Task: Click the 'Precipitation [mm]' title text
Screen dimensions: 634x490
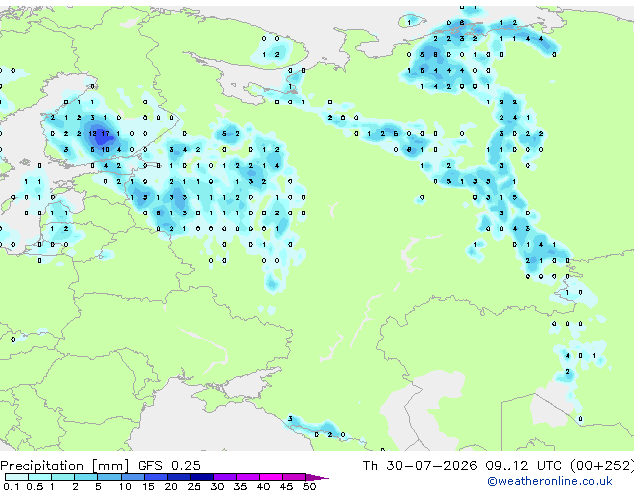Action: click(65, 466)
